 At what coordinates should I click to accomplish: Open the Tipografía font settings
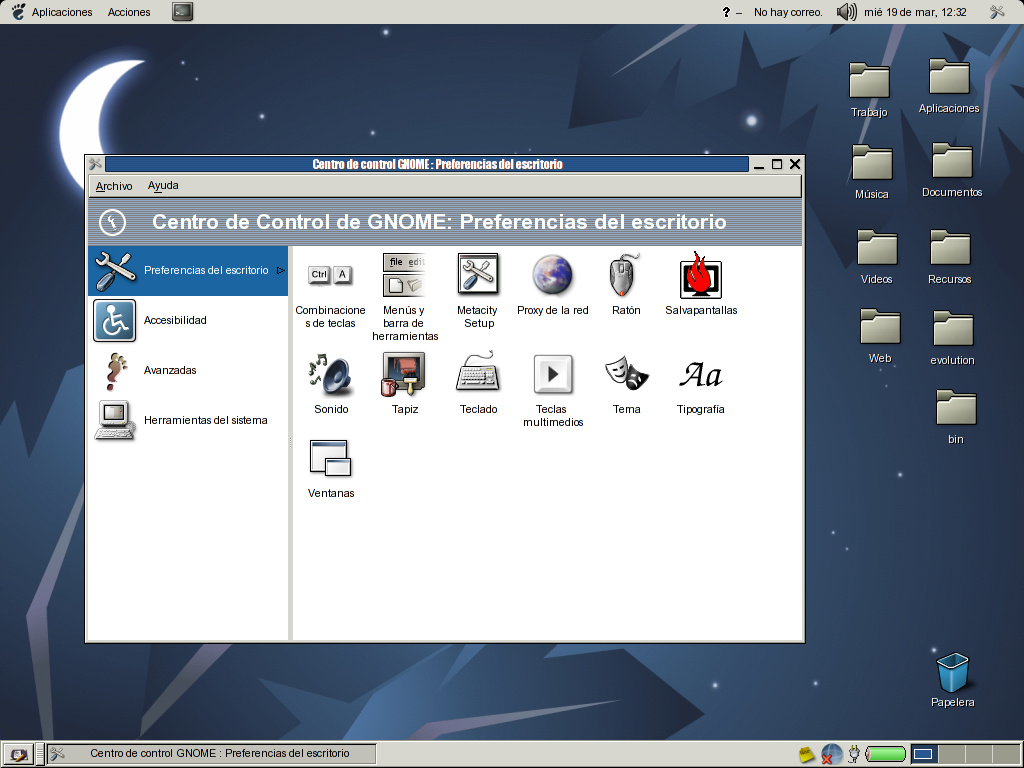click(700, 375)
